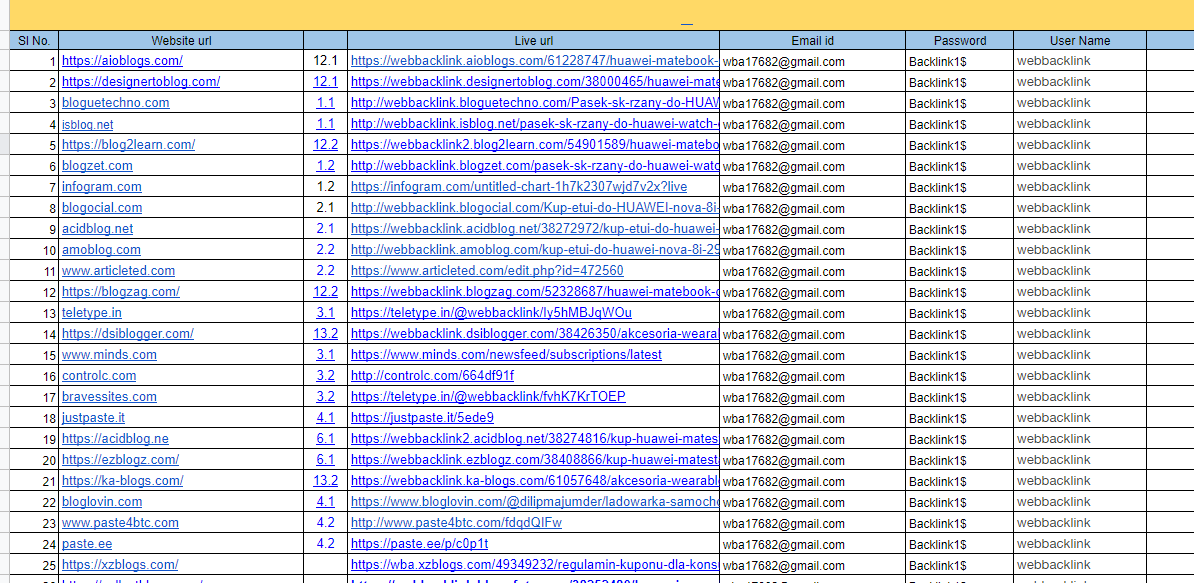Open the isblog.net website link
Viewport: 1194px width, 583px height.
[x=86, y=123]
